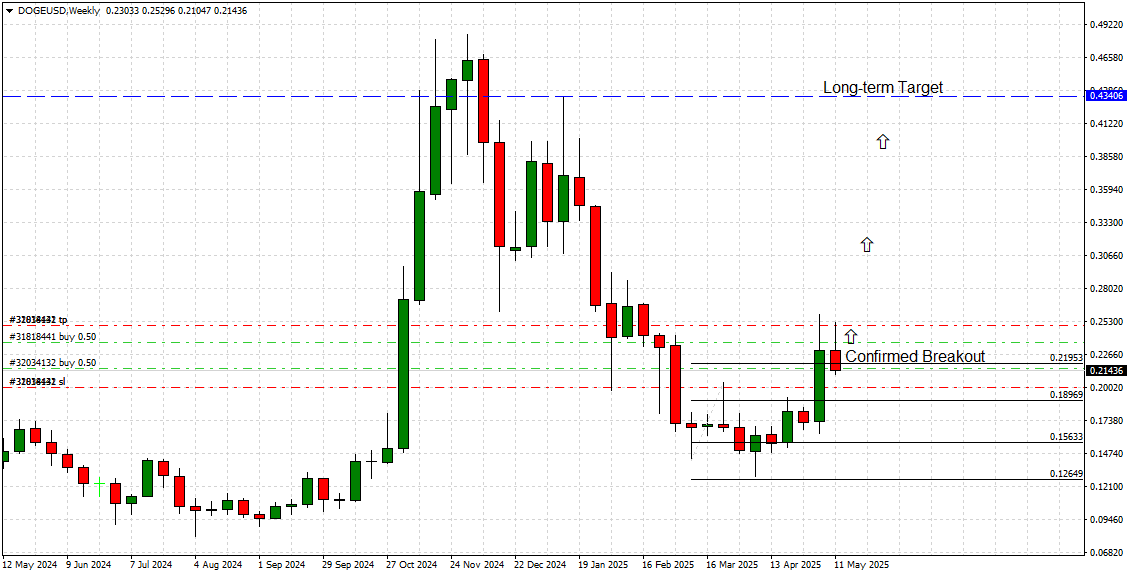The height and width of the screenshot is (576, 1130).
Task: Click order label #32034132 buy 0.50
Action: point(52,363)
